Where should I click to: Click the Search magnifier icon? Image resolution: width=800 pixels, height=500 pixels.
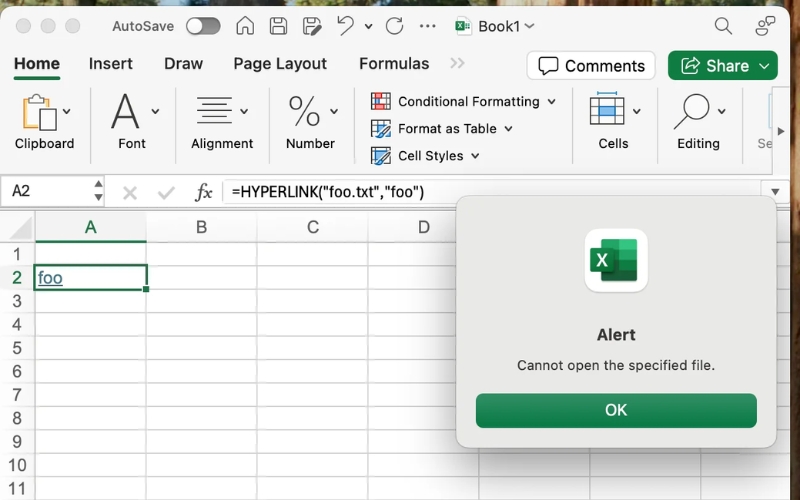point(723,26)
